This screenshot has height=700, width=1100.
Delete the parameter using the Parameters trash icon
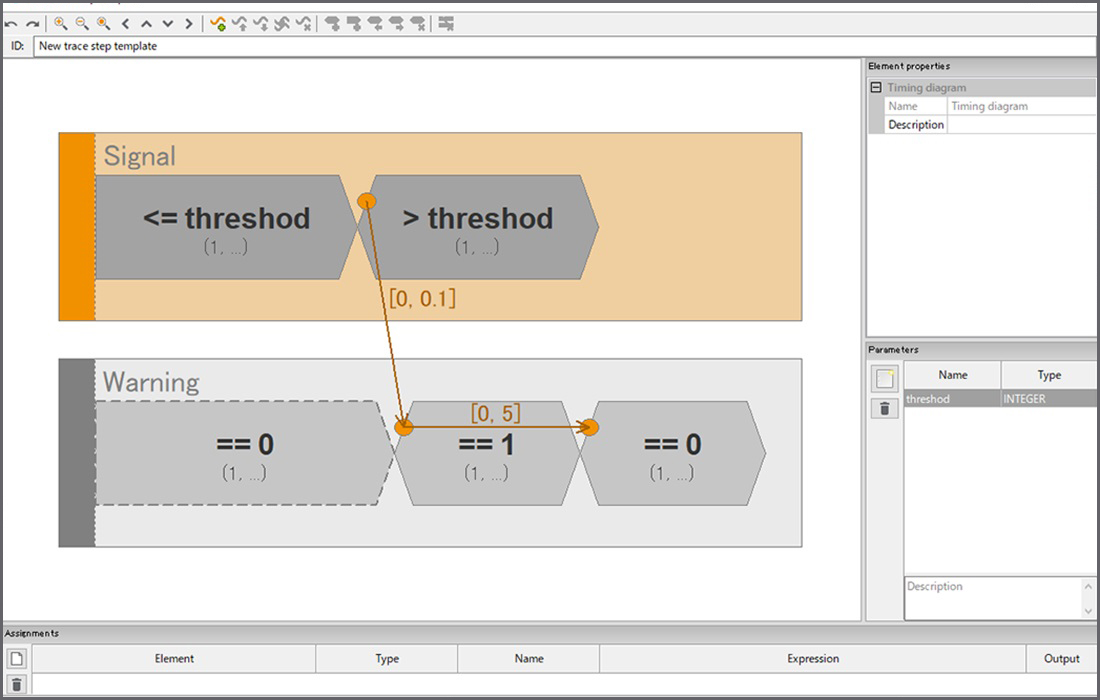point(884,408)
